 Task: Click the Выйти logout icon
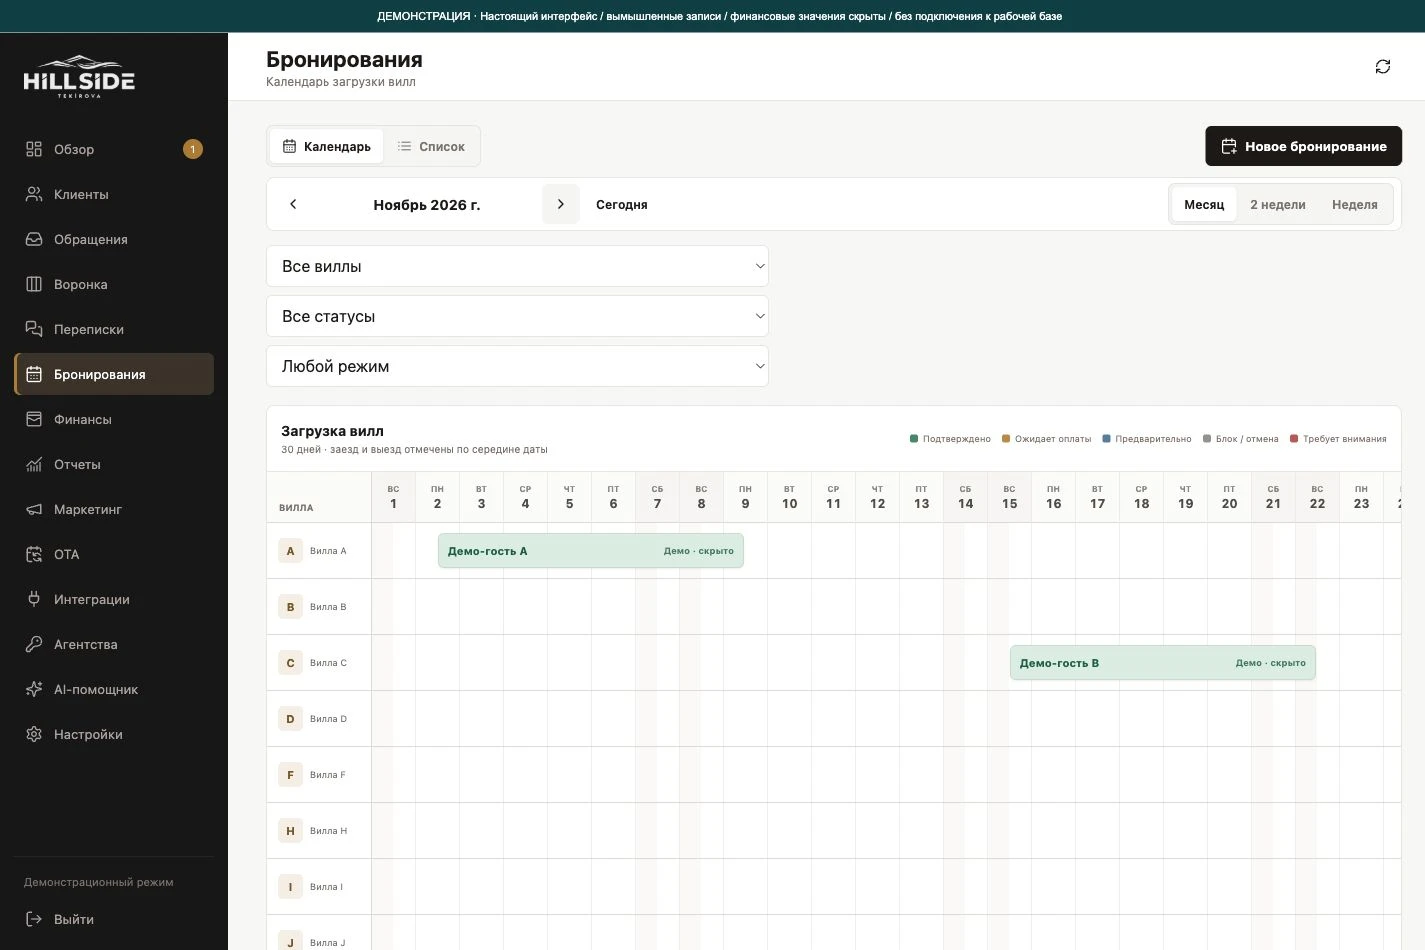click(34, 919)
